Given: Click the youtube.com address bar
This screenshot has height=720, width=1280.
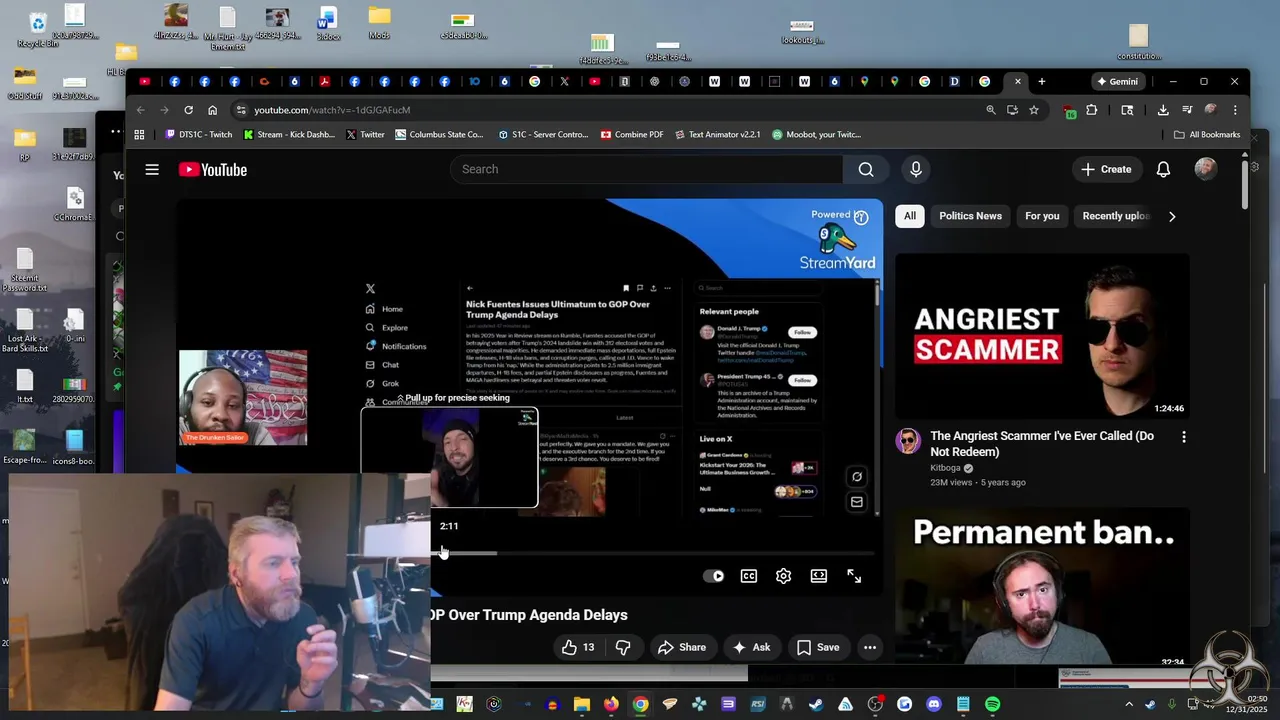Looking at the screenshot, I should [x=610, y=110].
